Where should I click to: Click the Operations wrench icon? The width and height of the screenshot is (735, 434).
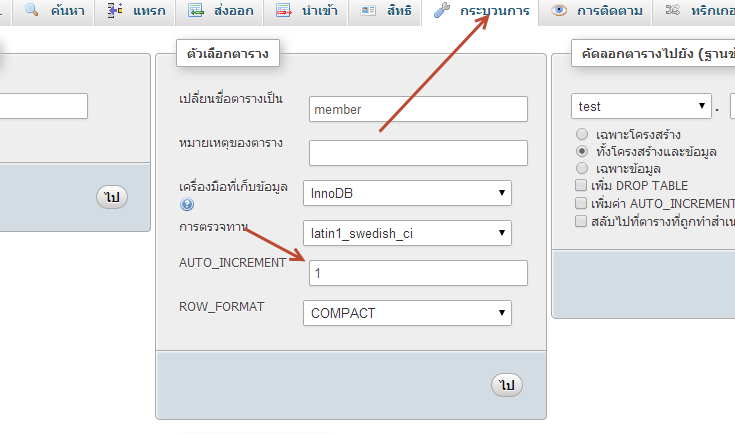pos(442,10)
